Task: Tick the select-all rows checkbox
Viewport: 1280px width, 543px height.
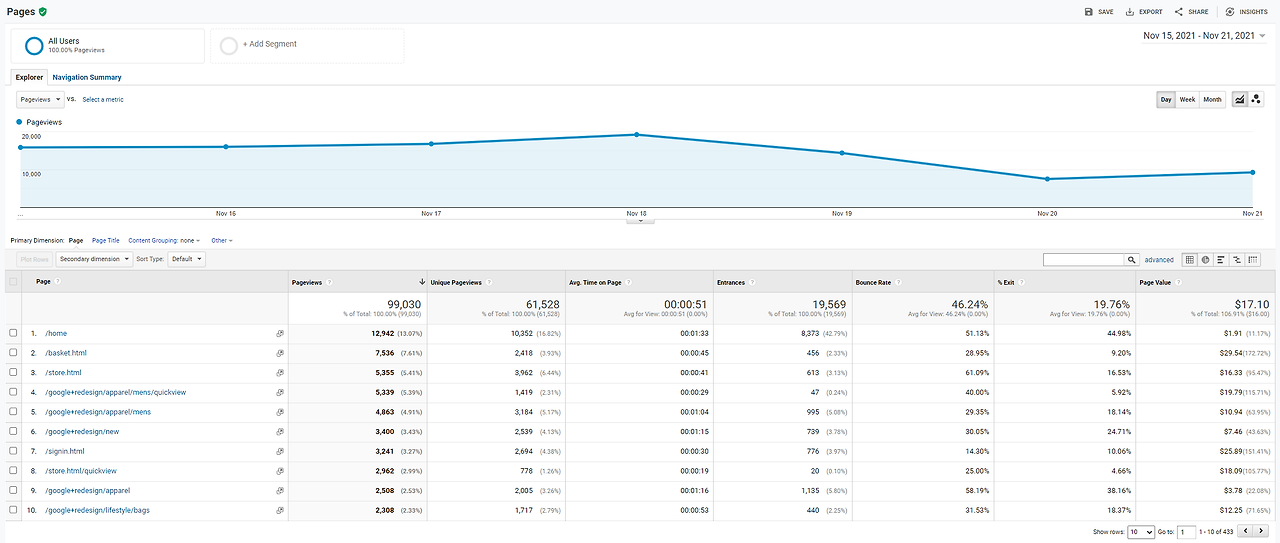Action: pyautogui.click(x=13, y=282)
